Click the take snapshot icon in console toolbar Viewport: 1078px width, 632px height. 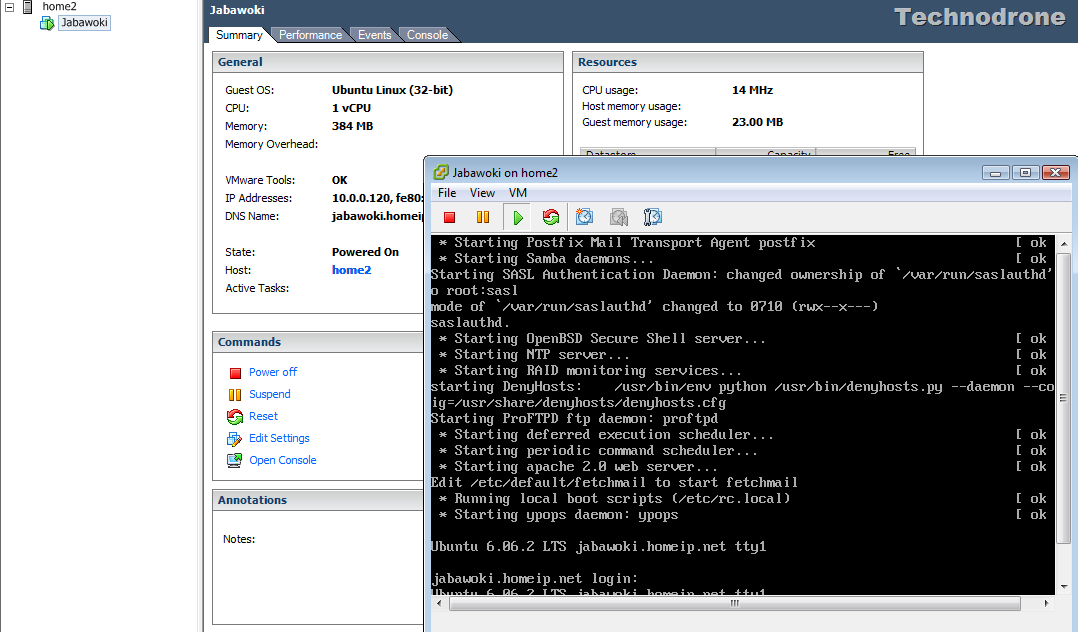(584, 217)
